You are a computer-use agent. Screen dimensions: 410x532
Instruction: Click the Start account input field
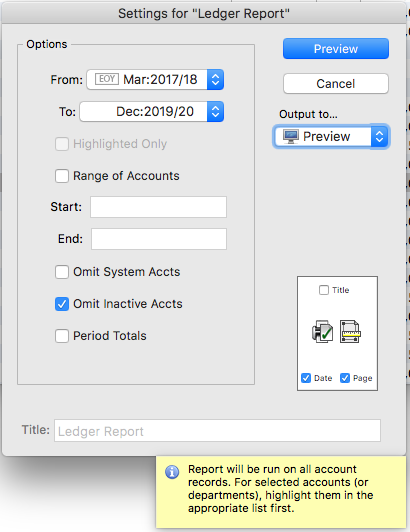click(x=158, y=207)
